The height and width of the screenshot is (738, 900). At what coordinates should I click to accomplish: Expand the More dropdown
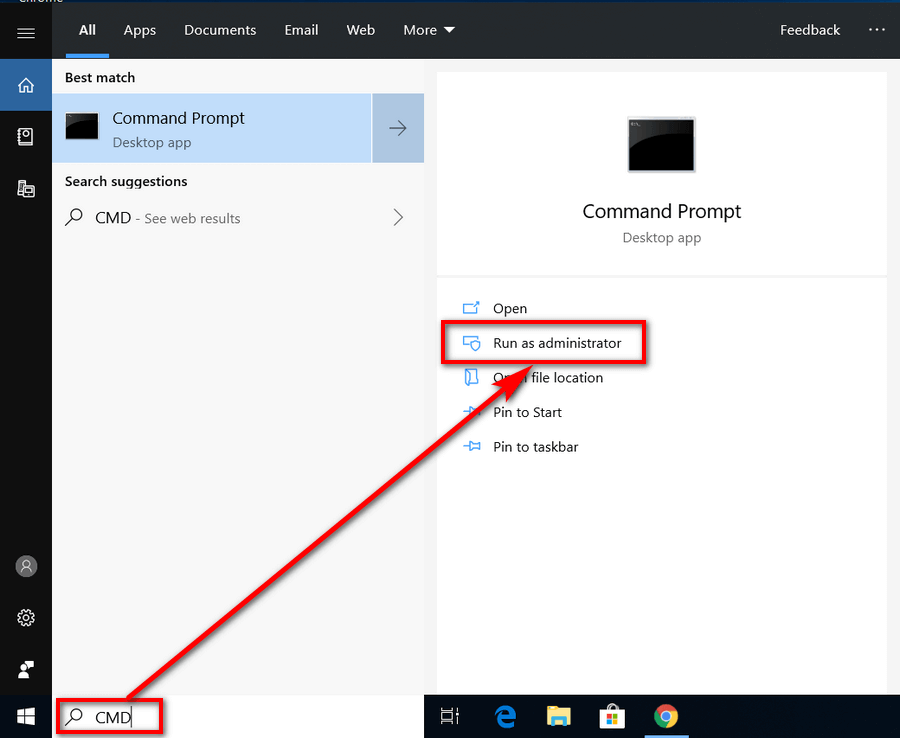[429, 30]
